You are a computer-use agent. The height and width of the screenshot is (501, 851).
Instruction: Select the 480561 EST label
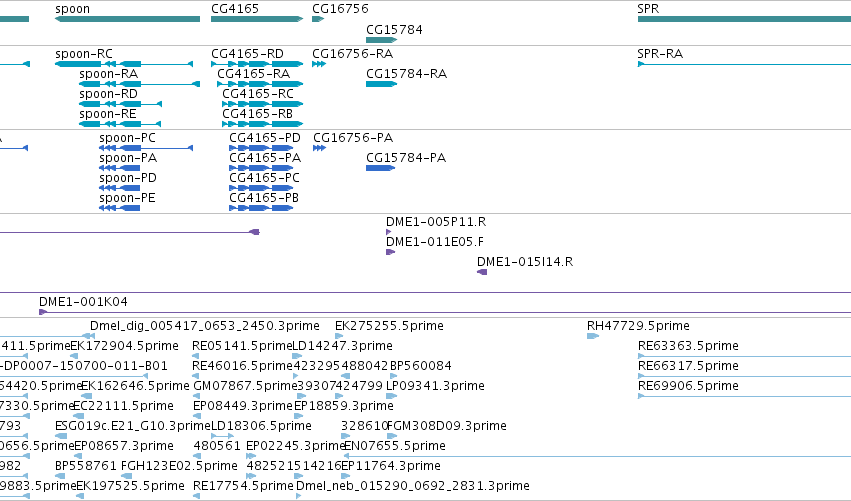(217, 446)
